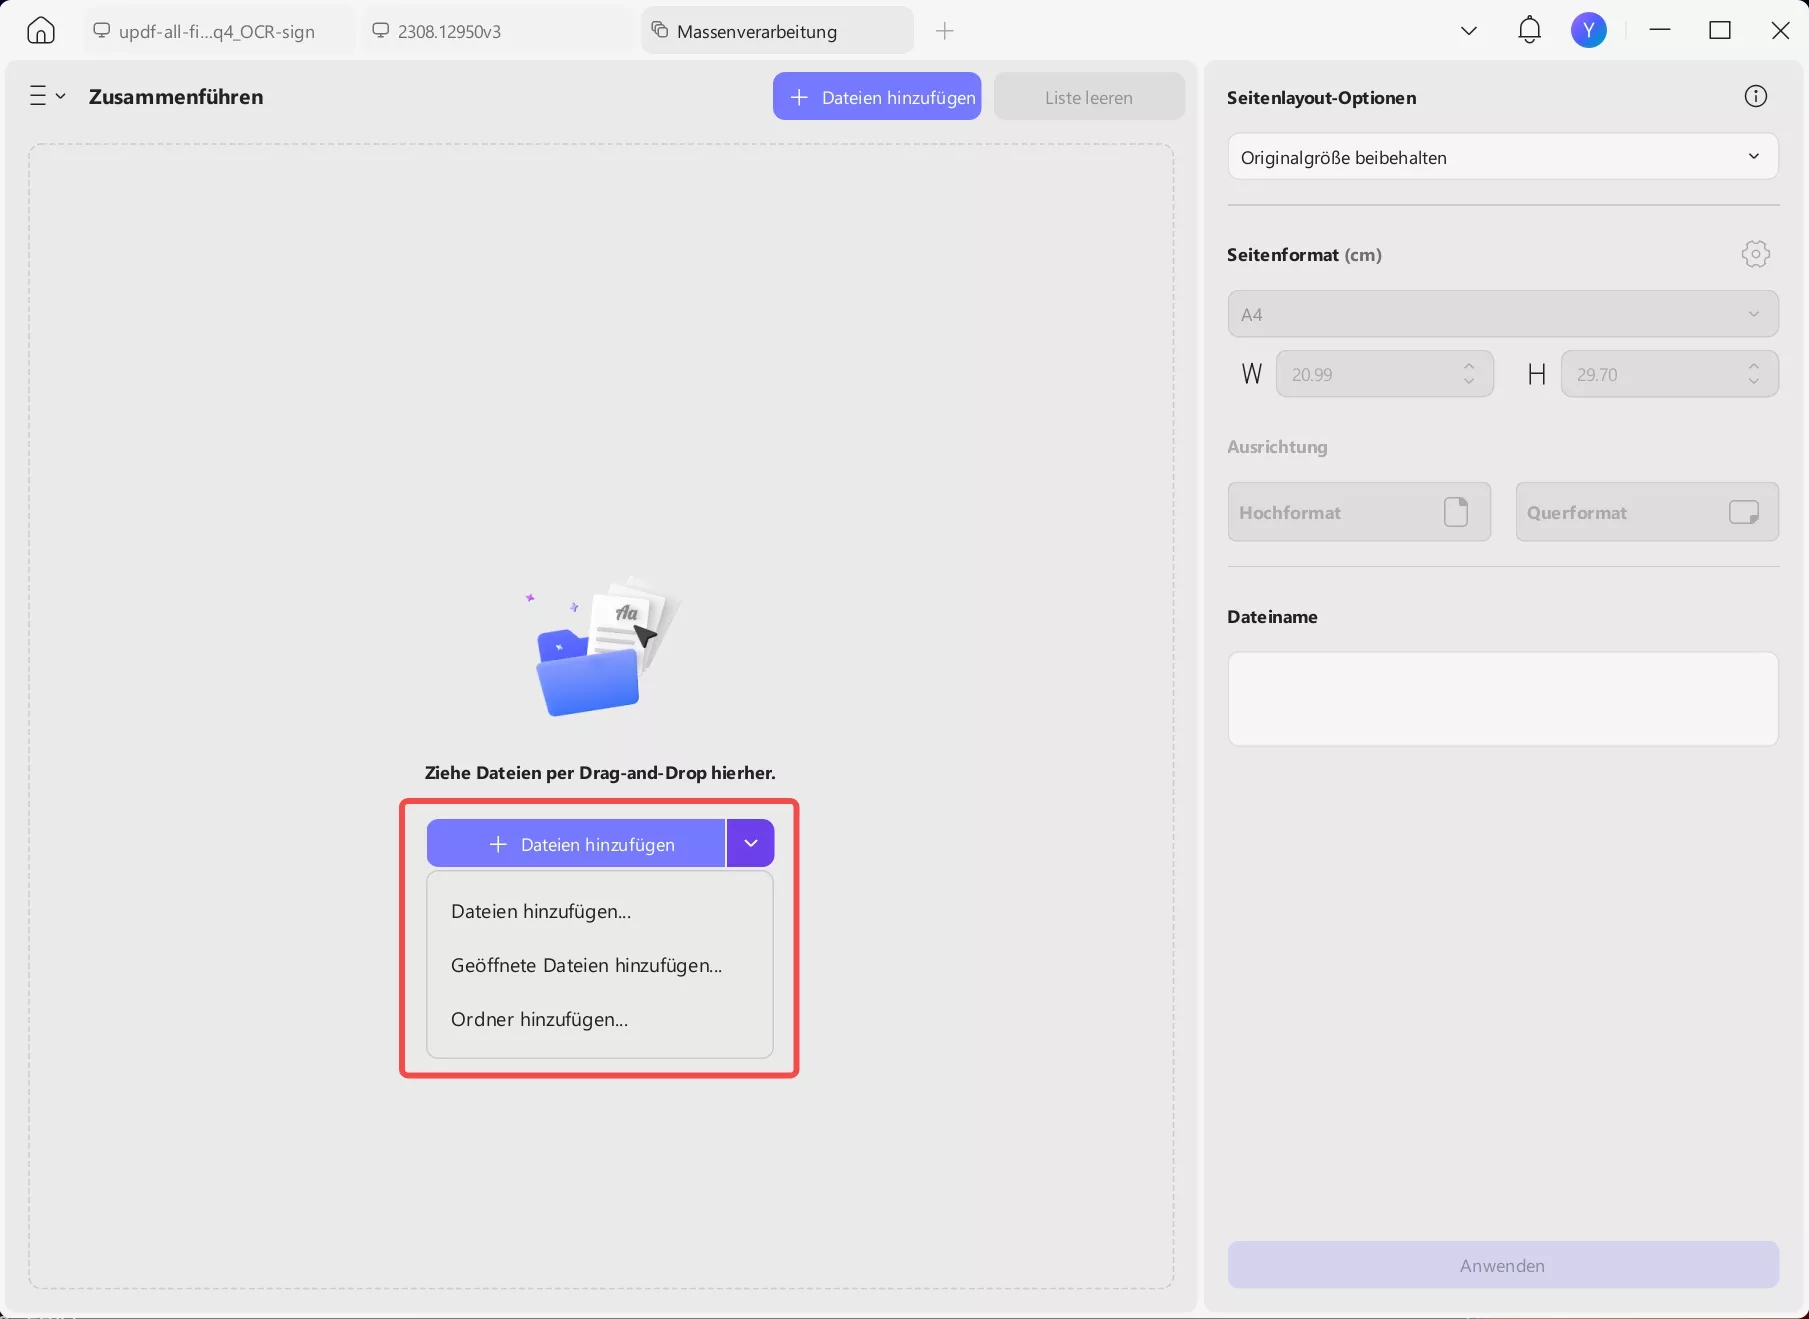Click into the Dateiname text field

point(1502,698)
